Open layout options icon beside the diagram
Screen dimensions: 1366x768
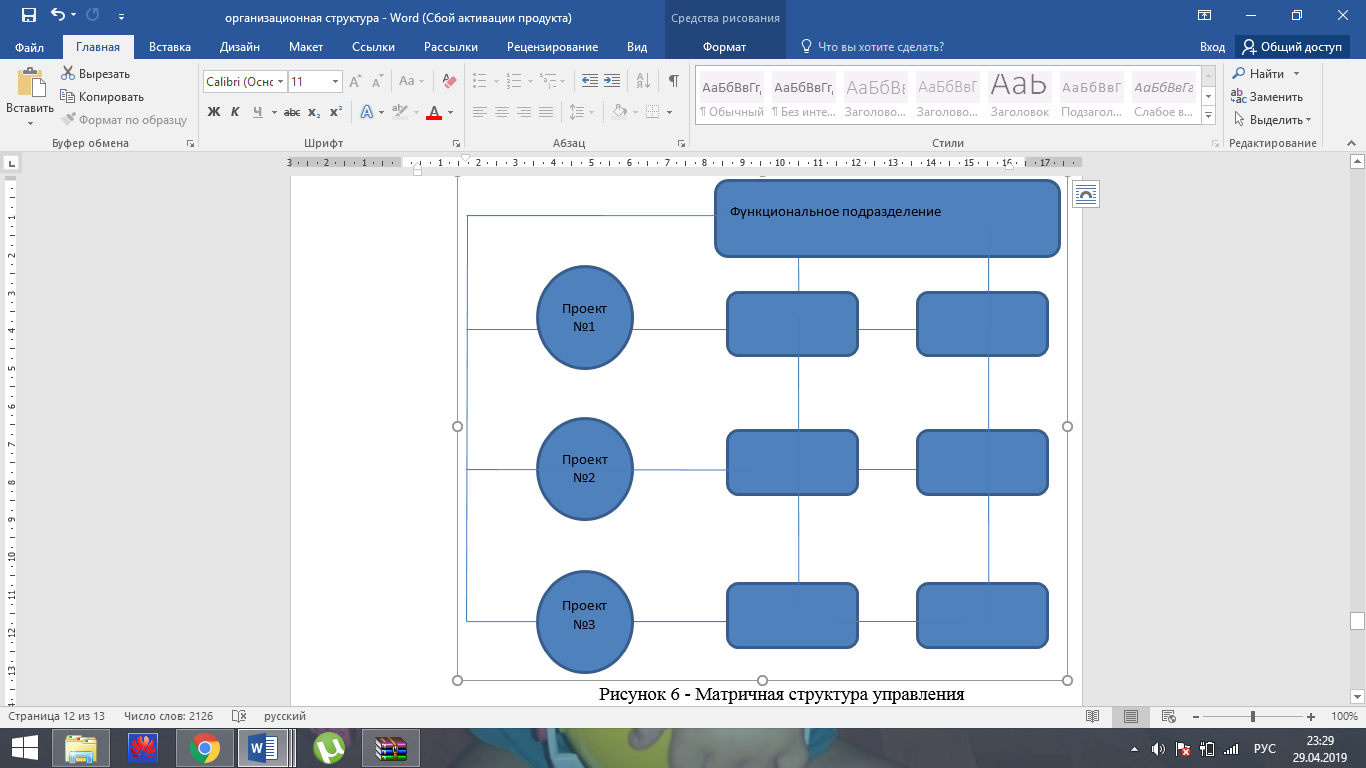point(1085,194)
